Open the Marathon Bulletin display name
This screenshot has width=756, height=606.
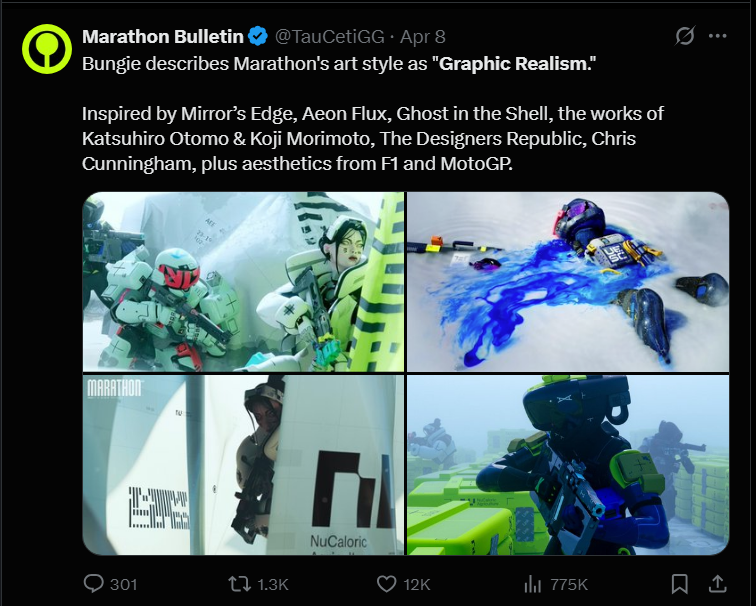(x=162, y=37)
